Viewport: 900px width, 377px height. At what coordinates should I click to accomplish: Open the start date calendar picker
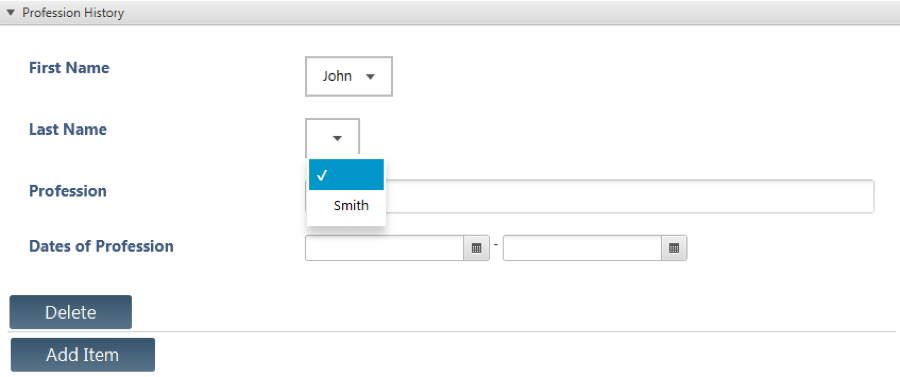click(476, 248)
